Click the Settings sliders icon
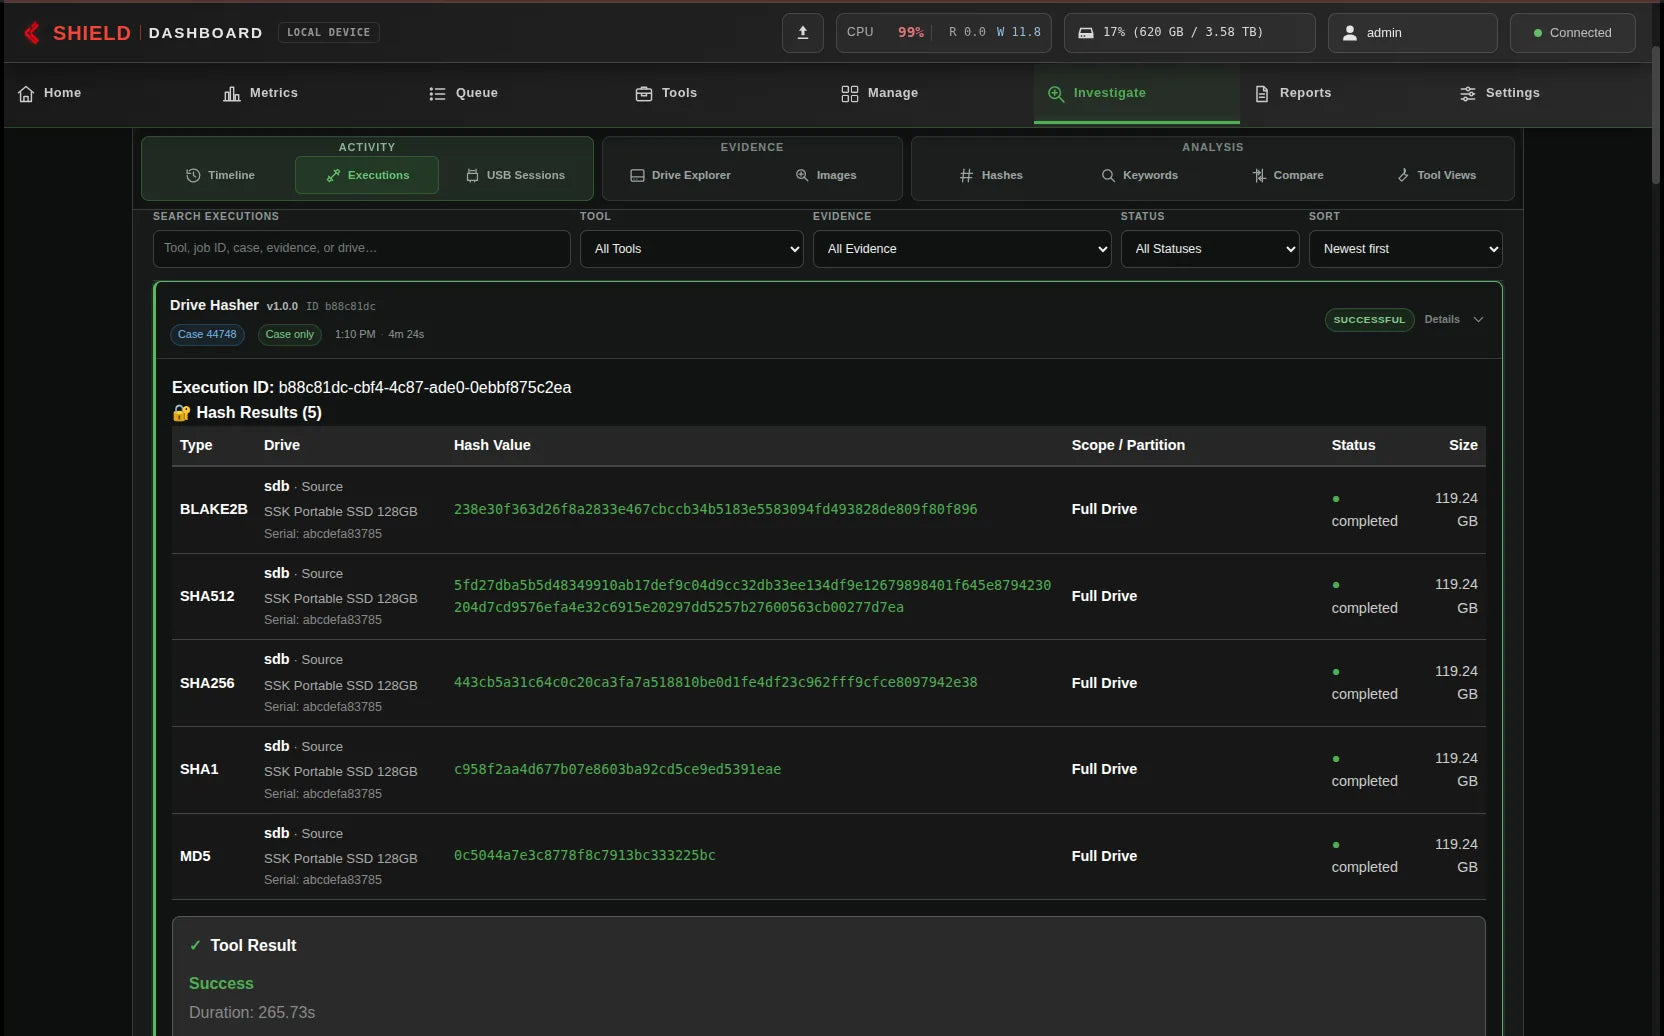This screenshot has height=1036, width=1664. pos(1468,94)
